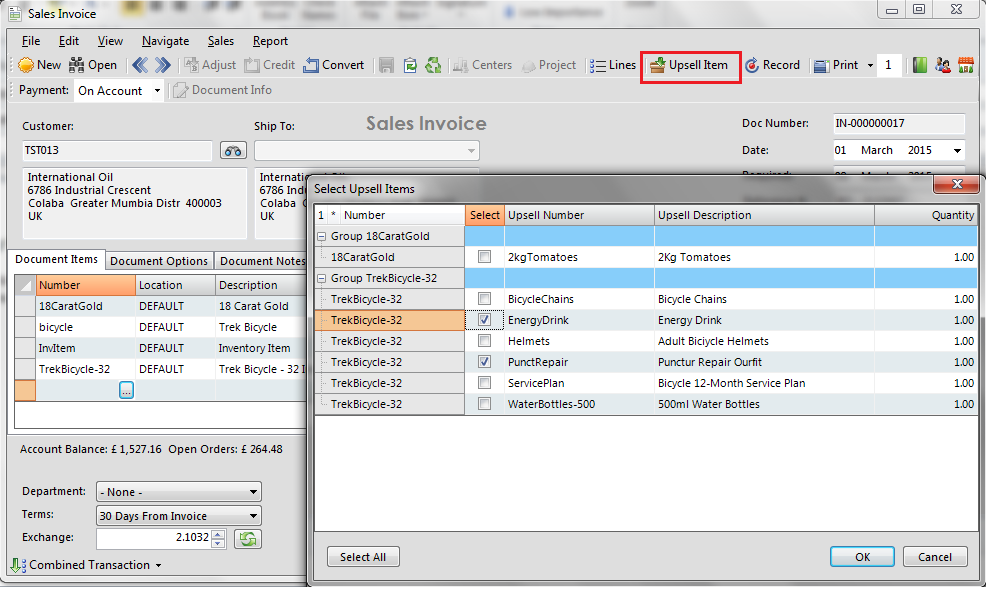Click OK in Select Upsell Items dialog
This screenshot has width=989, height=600.
[x=862, y=557]
